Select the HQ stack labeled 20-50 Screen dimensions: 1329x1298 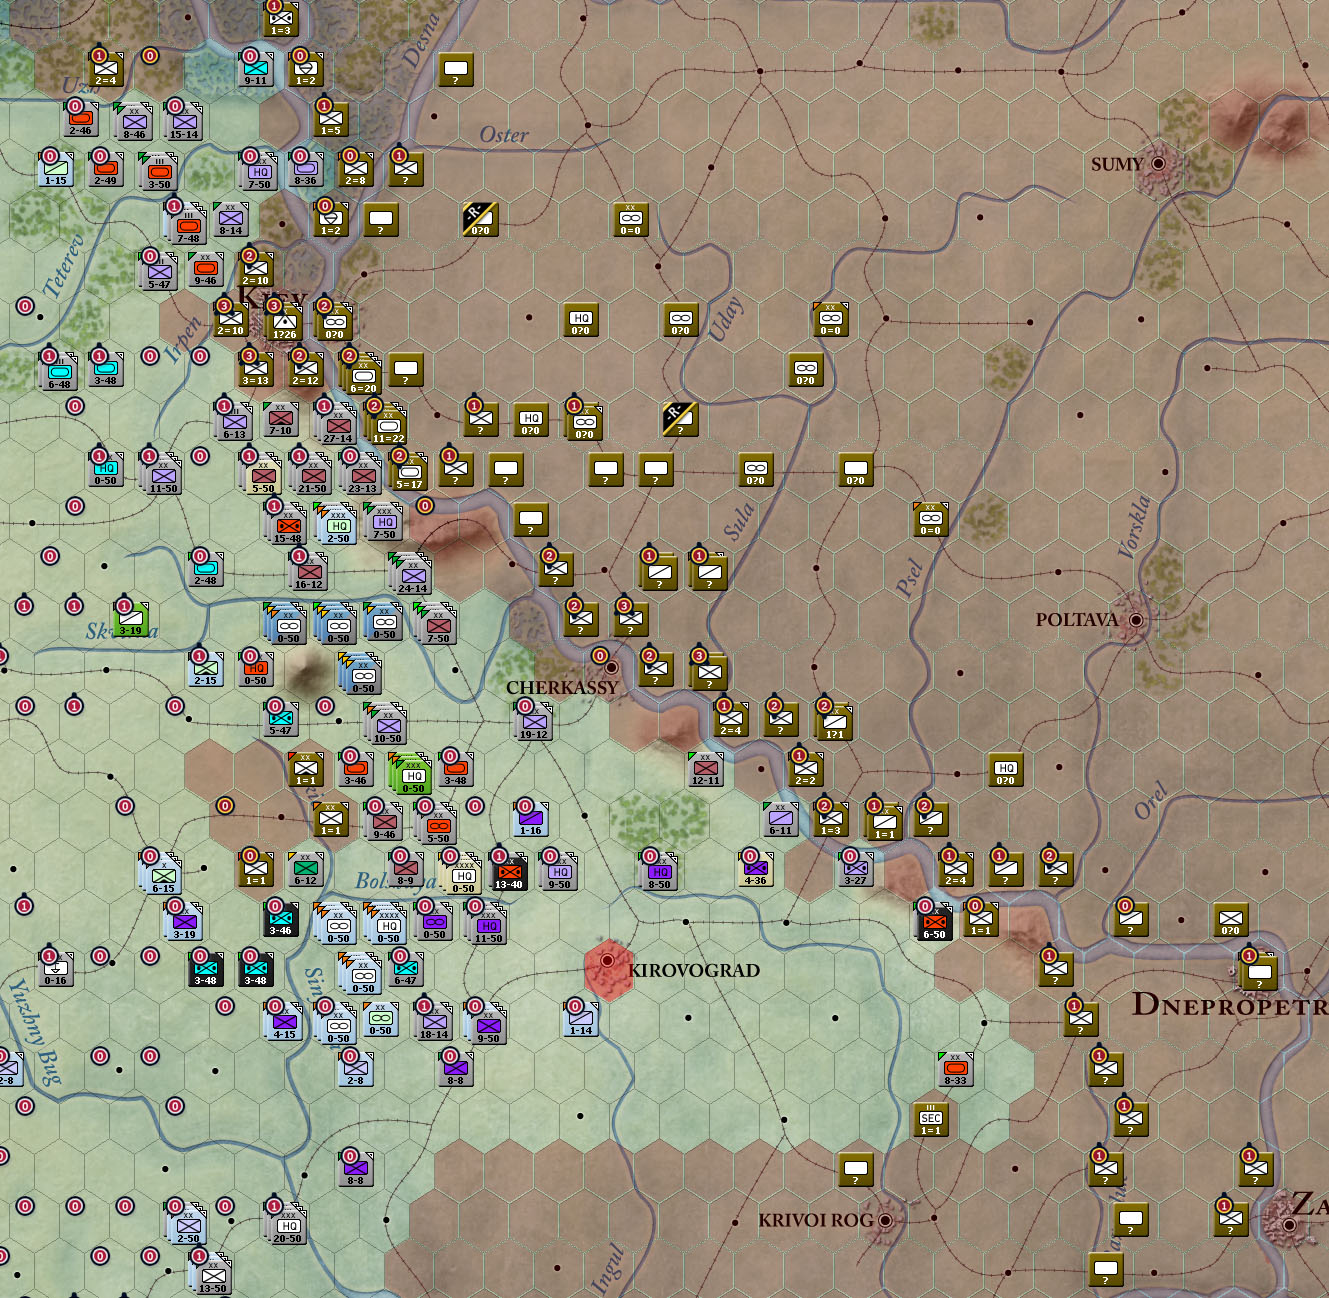point(287,1223)
